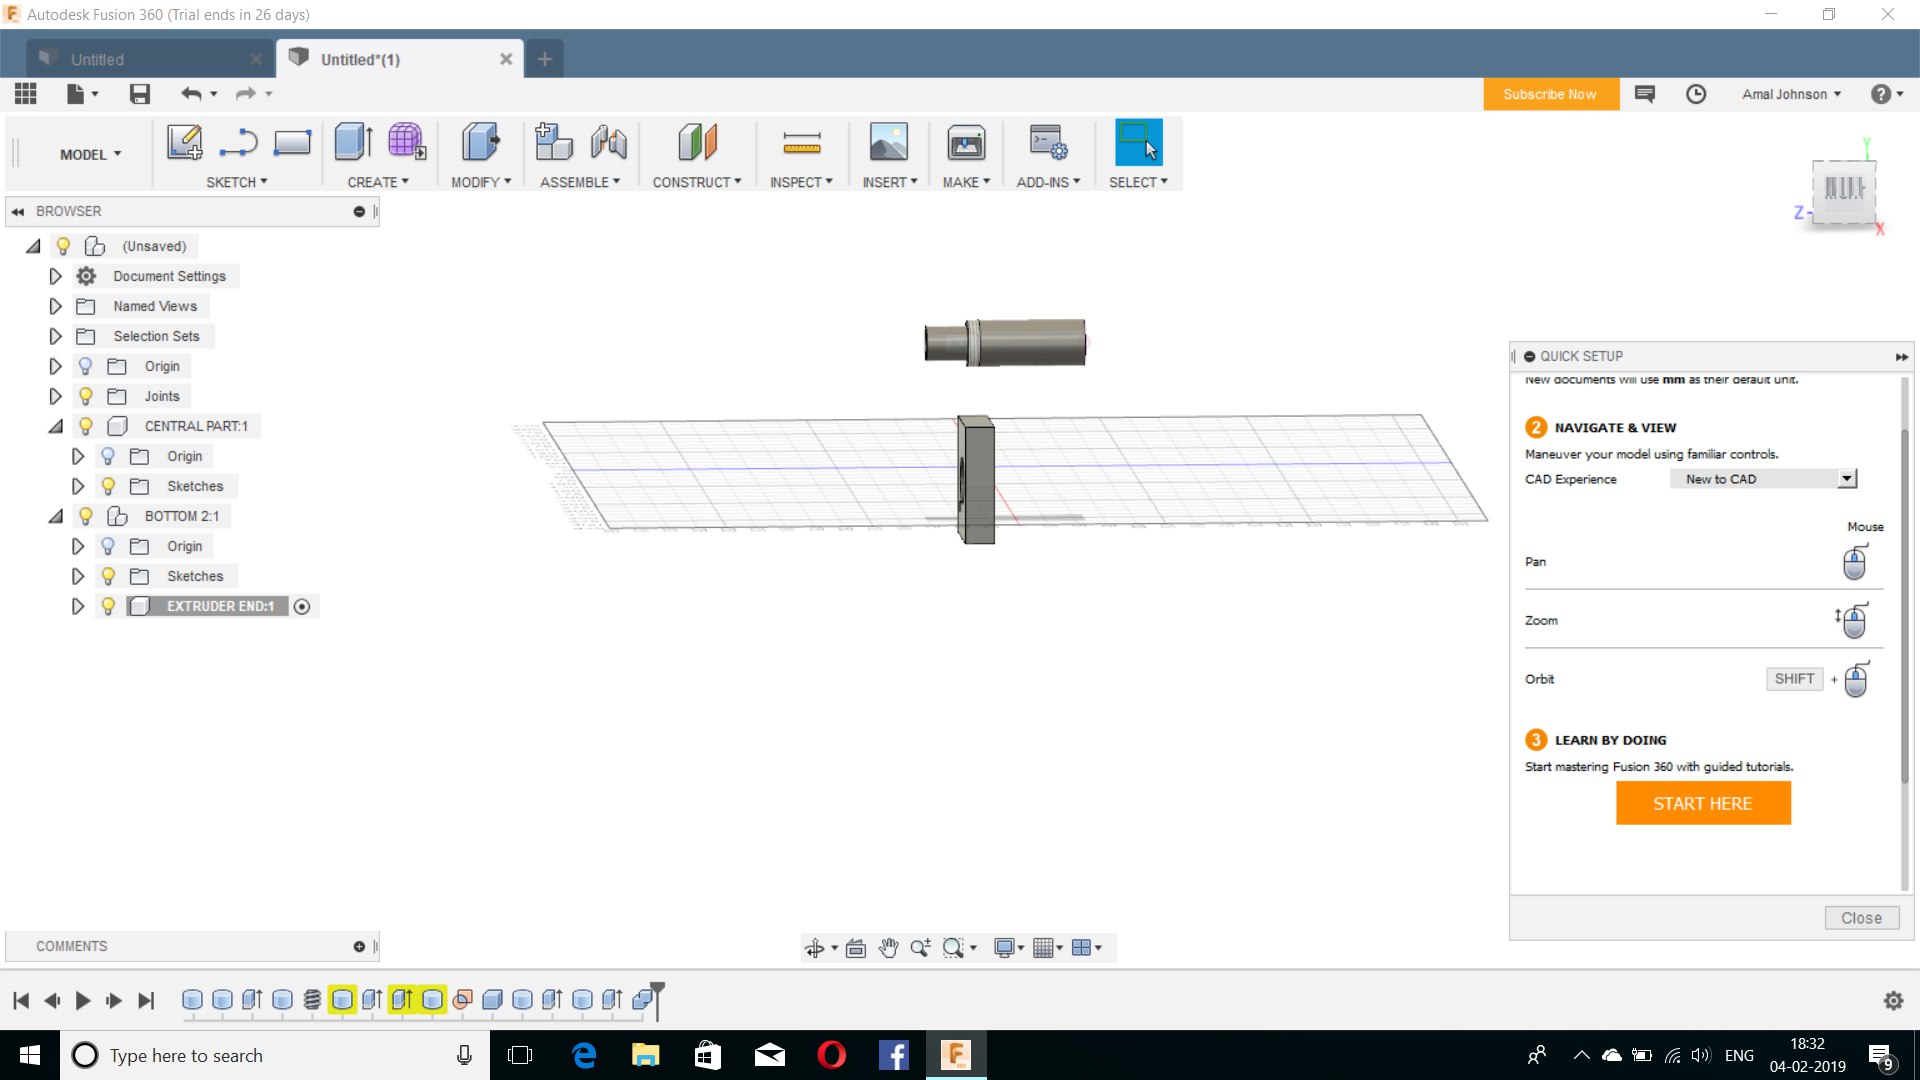1920x1080 pixels.
Task: Toggle visibility of BOTTOM 2:1 component
Action: coord(86,516)
